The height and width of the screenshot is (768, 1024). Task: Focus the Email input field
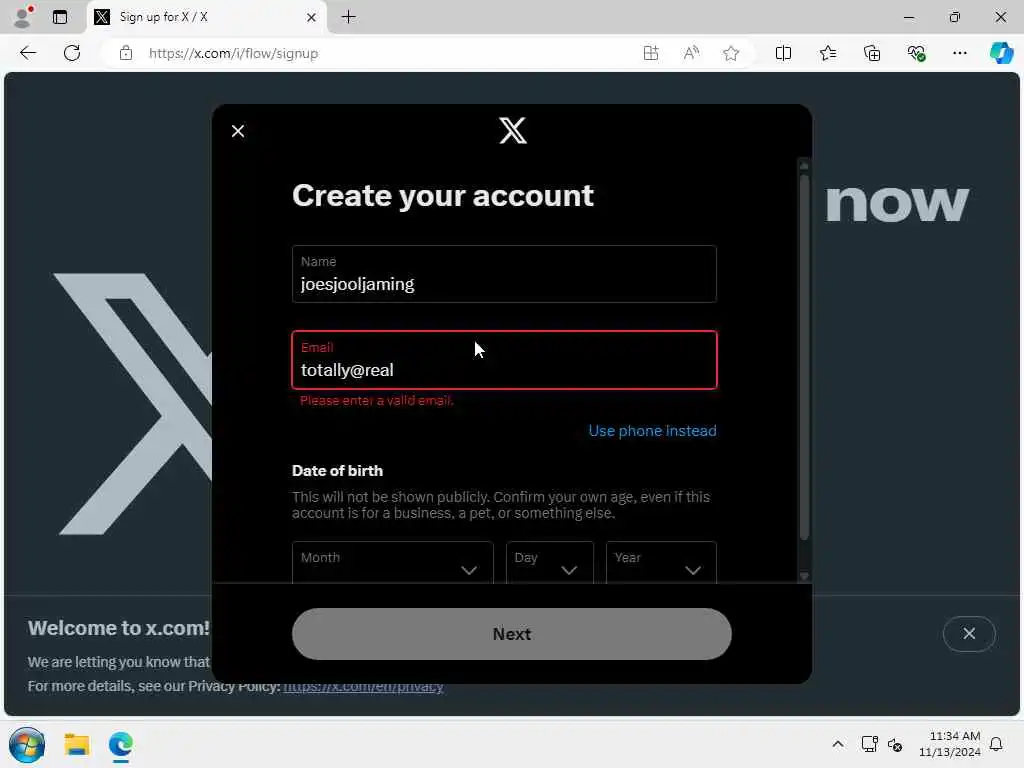504,360
